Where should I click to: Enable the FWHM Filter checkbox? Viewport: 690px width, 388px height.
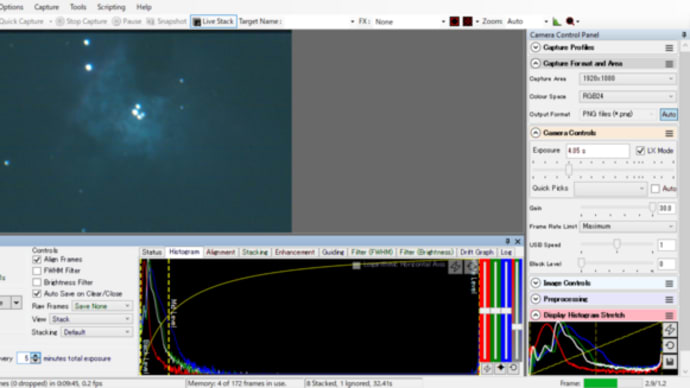[x=37, y=271]
